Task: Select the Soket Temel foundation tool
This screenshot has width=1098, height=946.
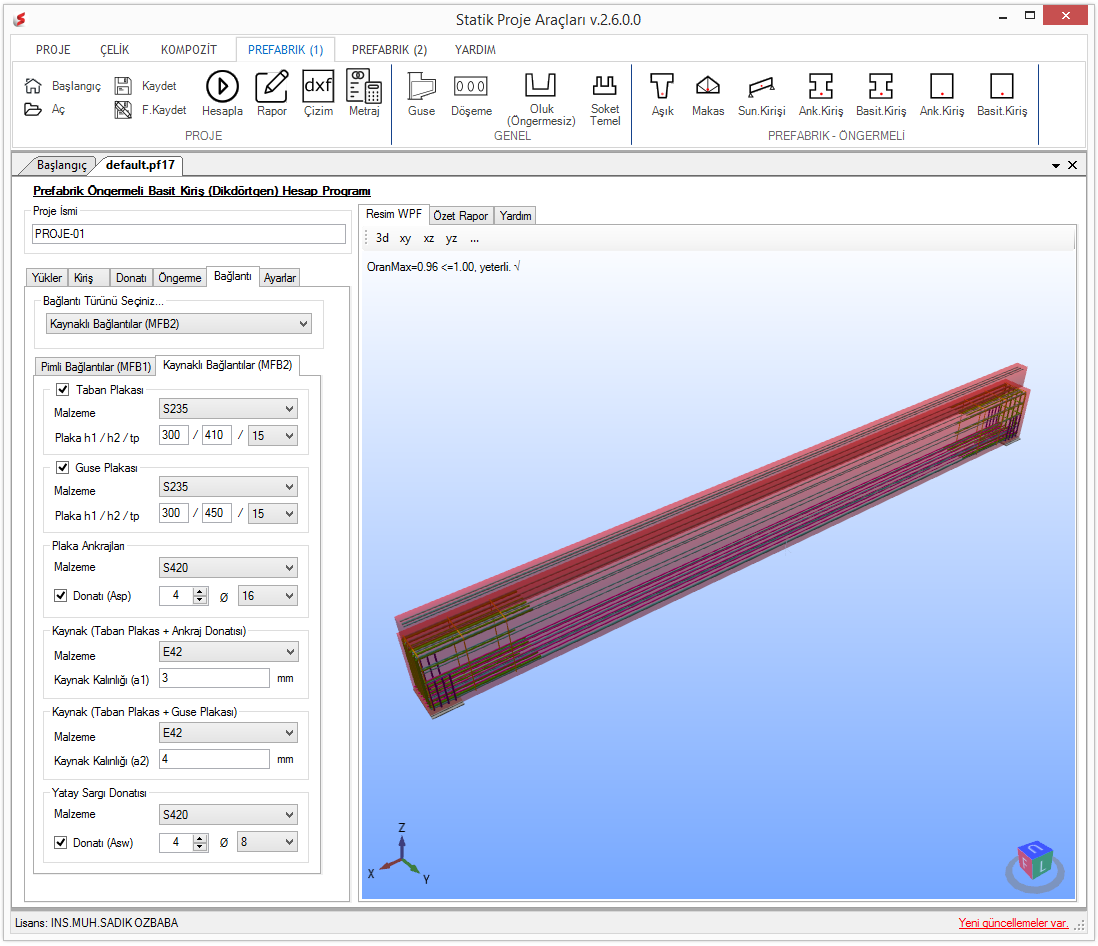Action: click(604, 85)
